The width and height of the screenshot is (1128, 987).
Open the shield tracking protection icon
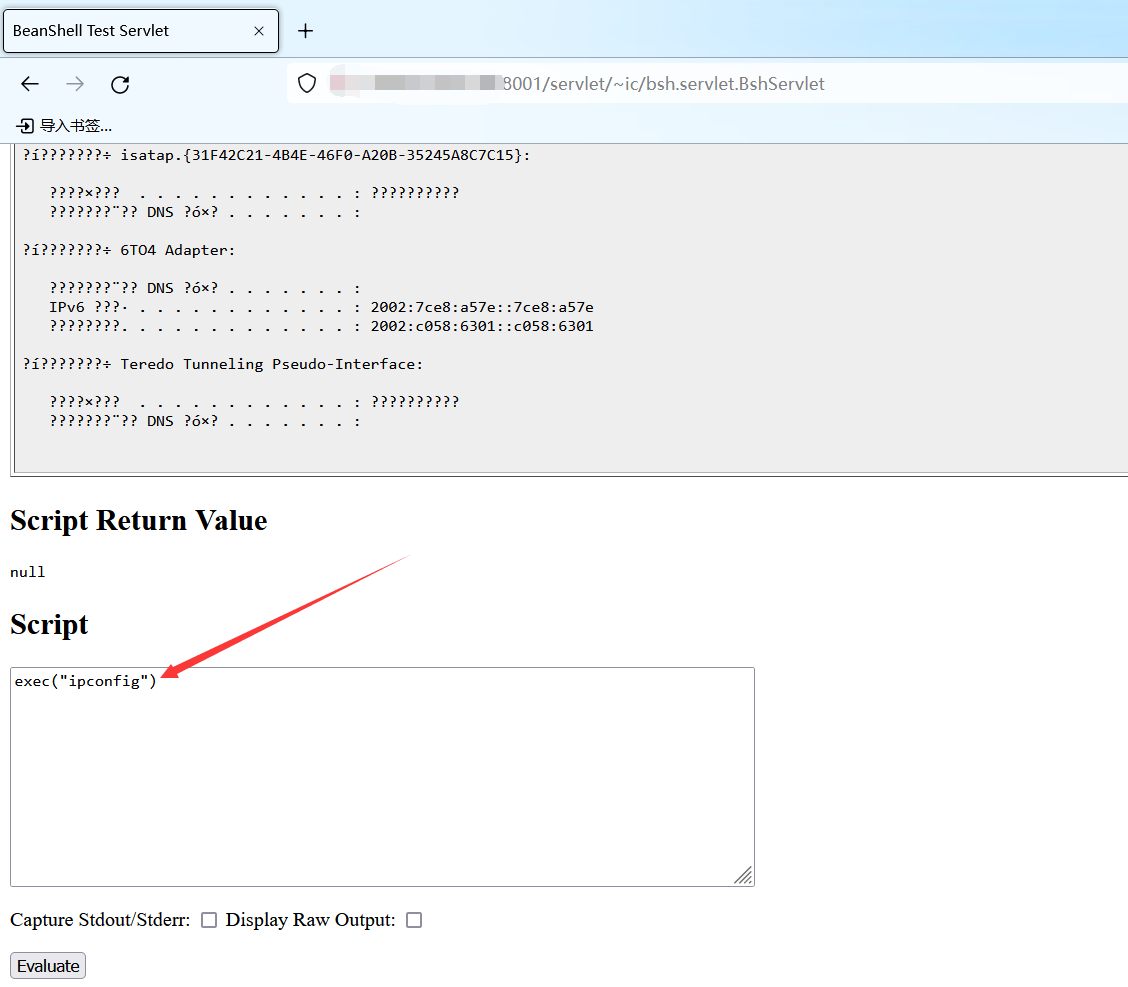coord(307,84)
